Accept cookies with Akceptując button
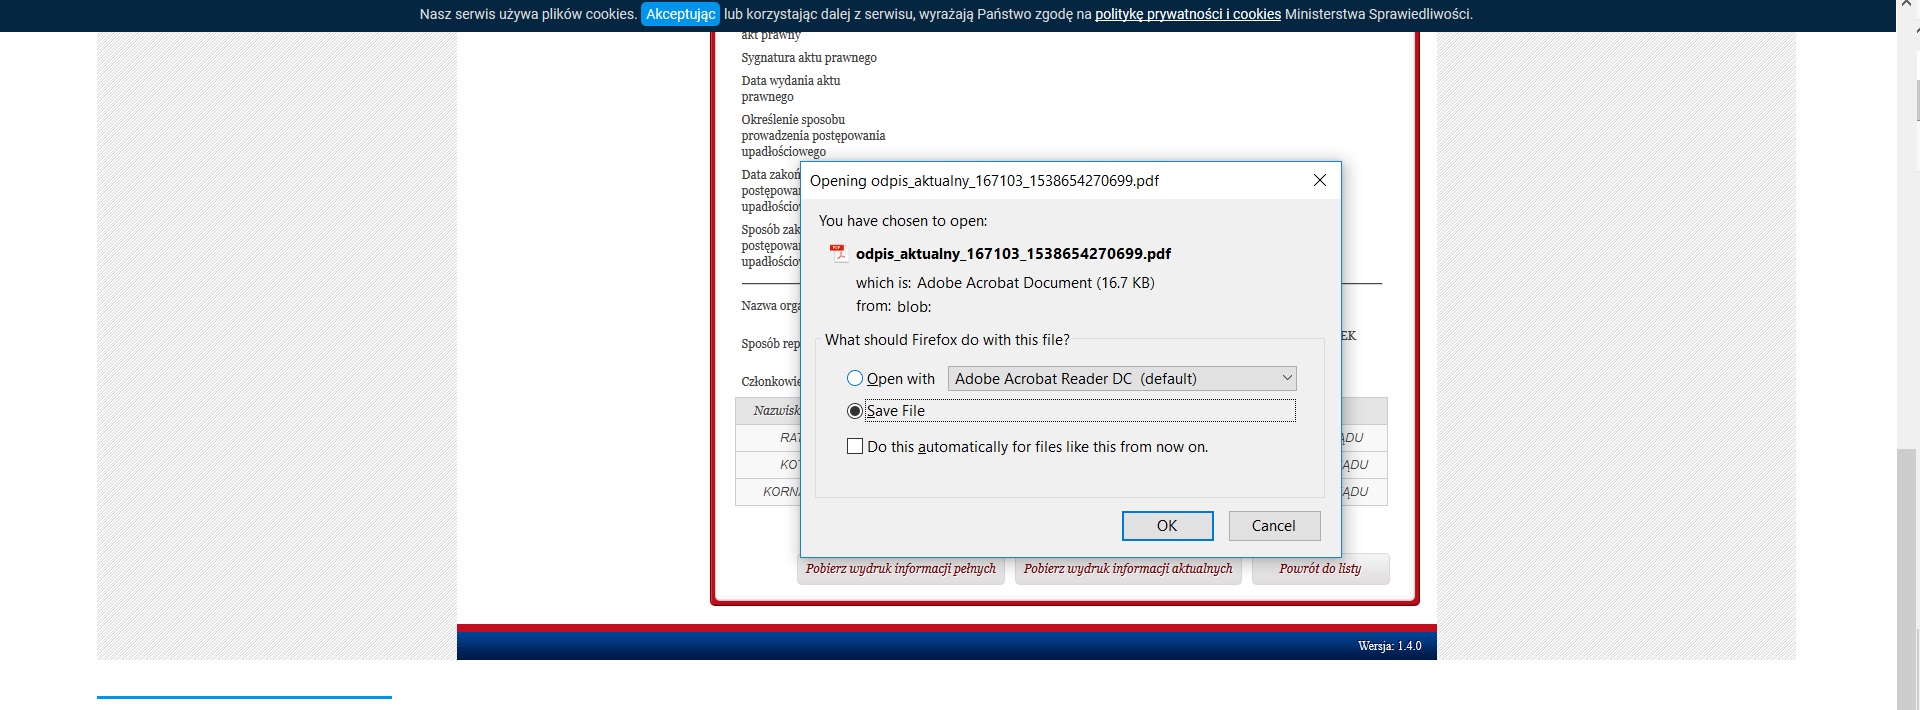Screen dimensions: 1920x710 click(x=680, y=14)
